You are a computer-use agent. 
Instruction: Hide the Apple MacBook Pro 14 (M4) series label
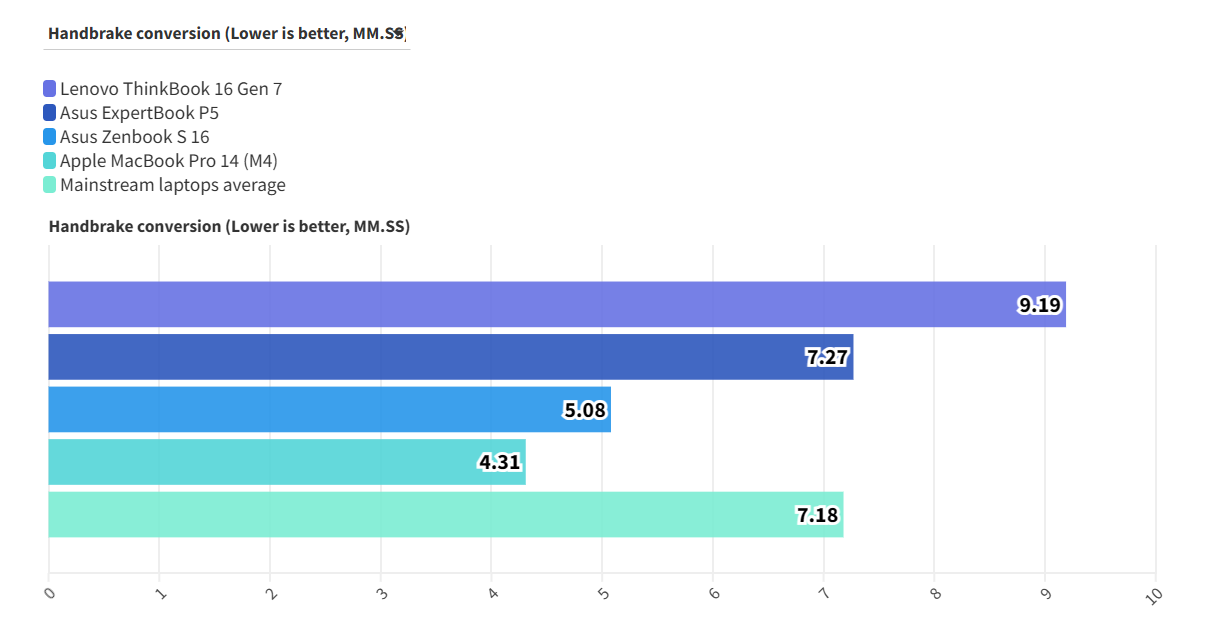pos(168,161)
